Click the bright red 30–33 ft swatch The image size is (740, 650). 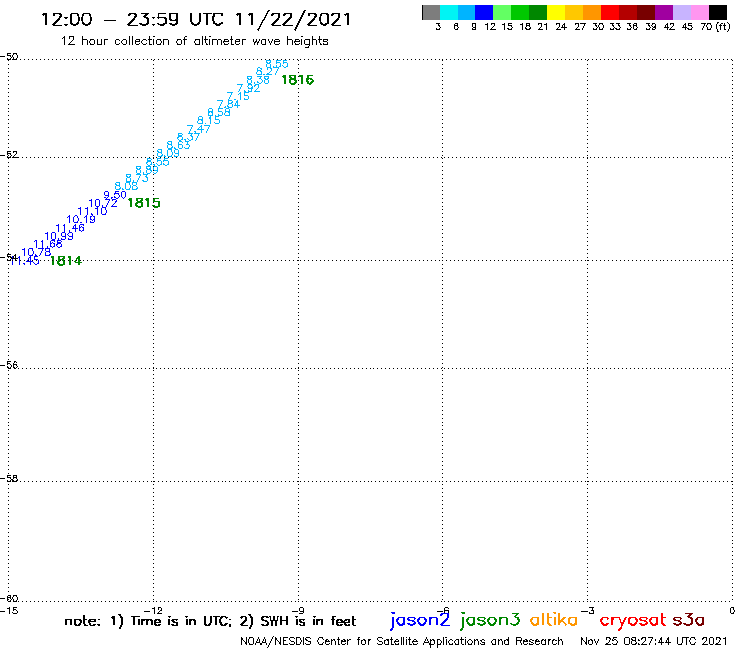tap(610, 12)
